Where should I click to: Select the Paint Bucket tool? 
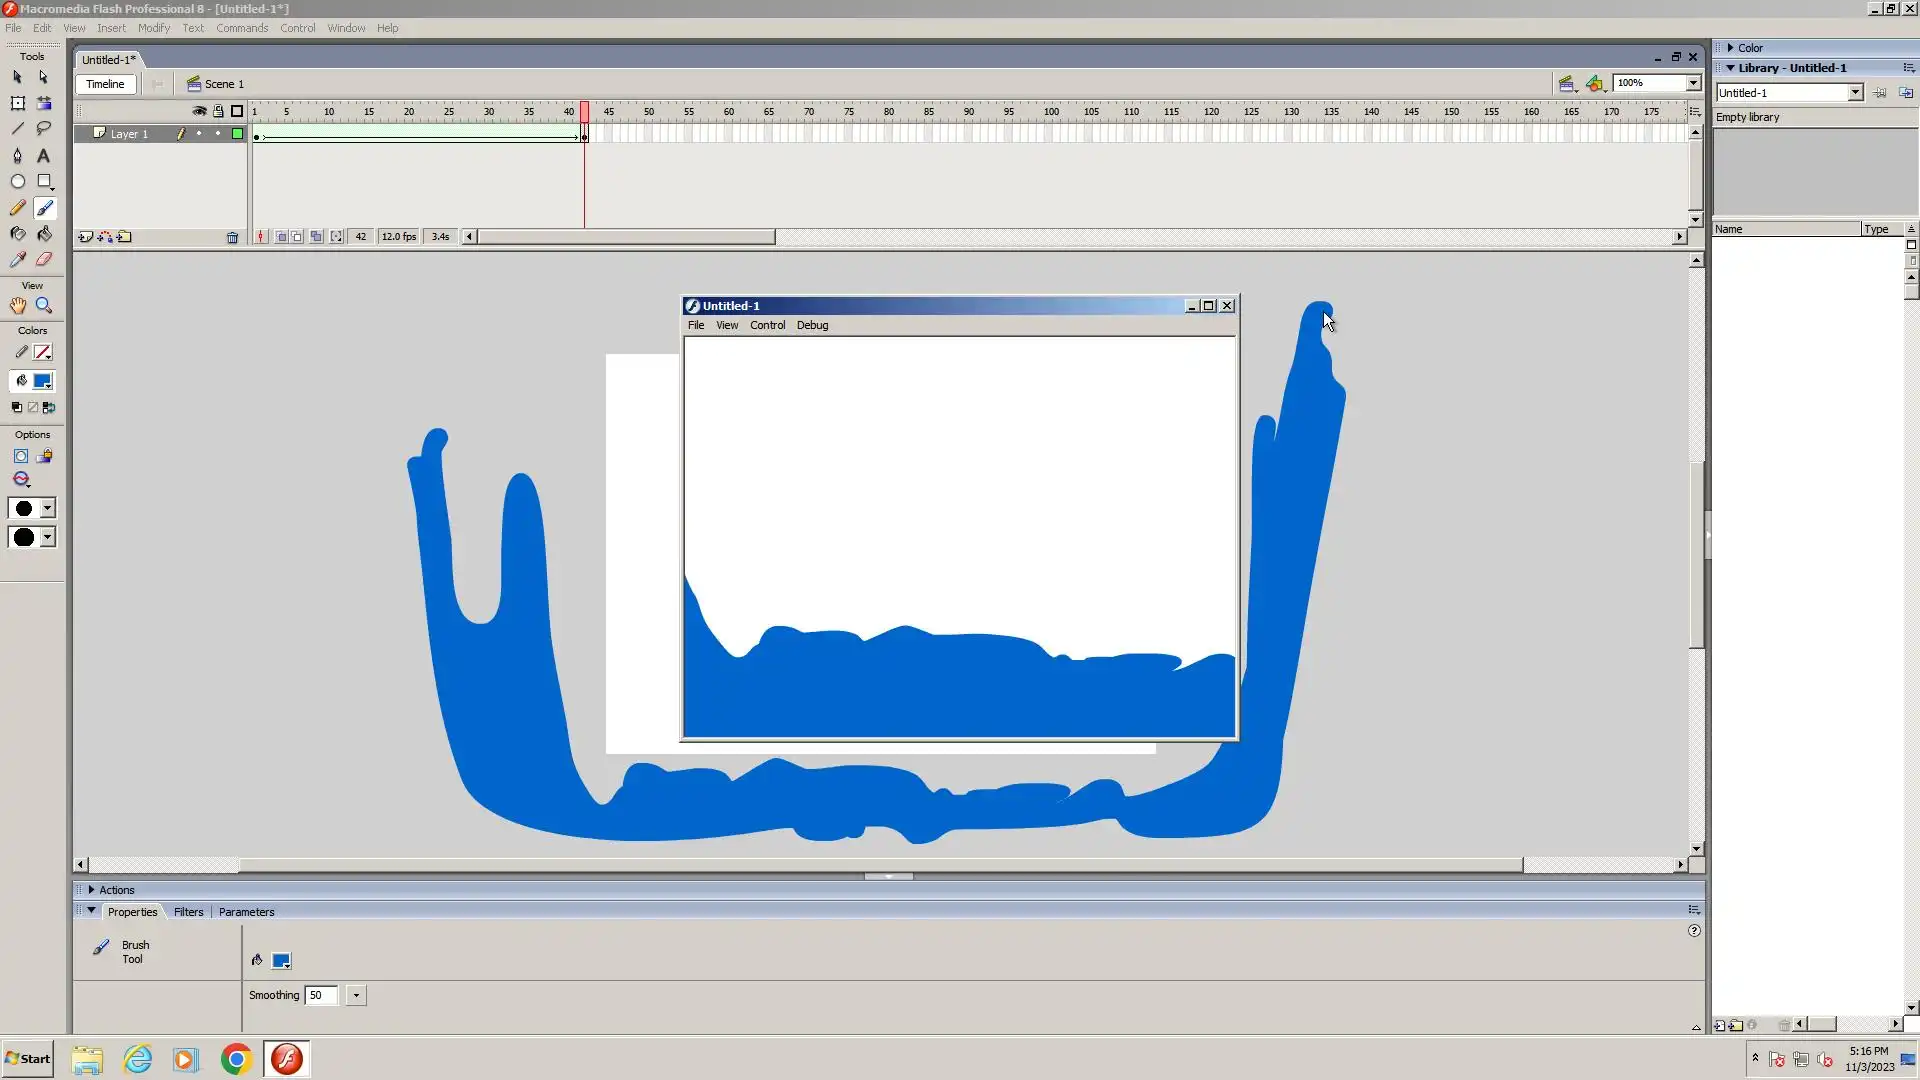[44, 233]
